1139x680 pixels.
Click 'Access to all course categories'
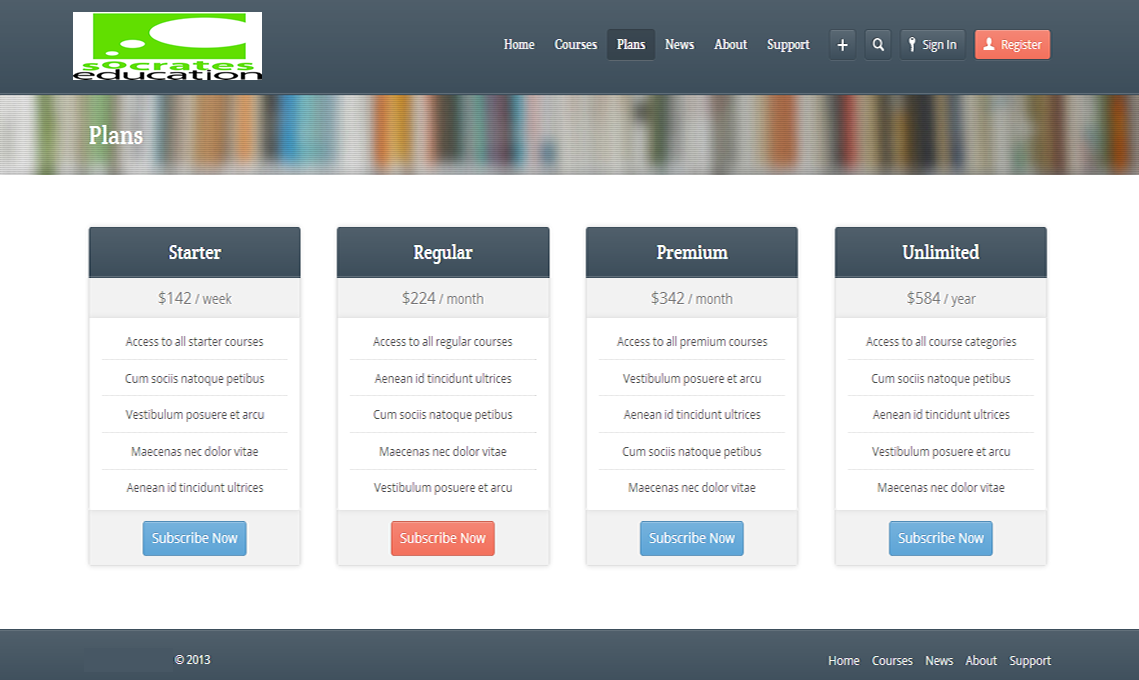tap(941, 341)
